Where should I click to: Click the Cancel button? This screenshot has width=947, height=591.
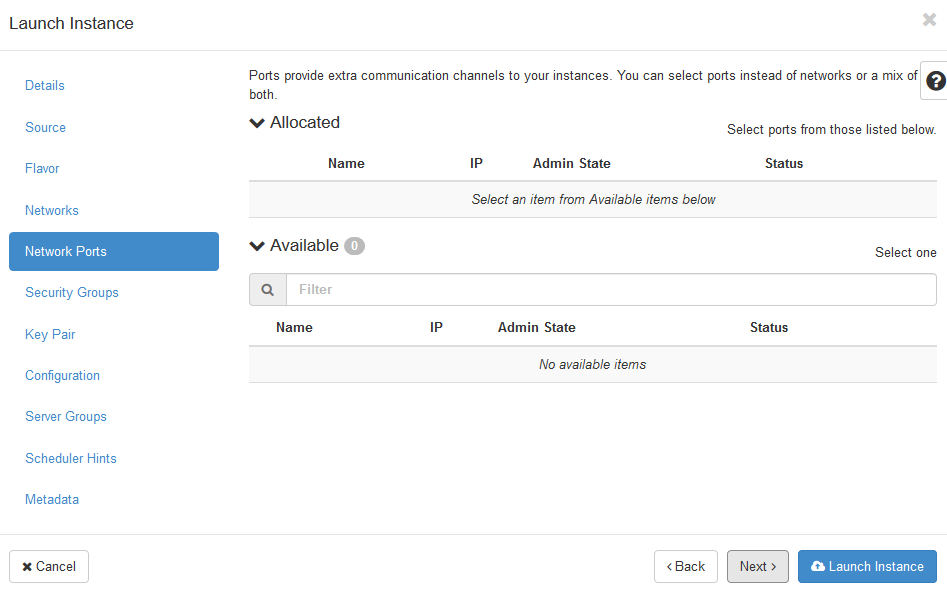click(x=49, y=566)
